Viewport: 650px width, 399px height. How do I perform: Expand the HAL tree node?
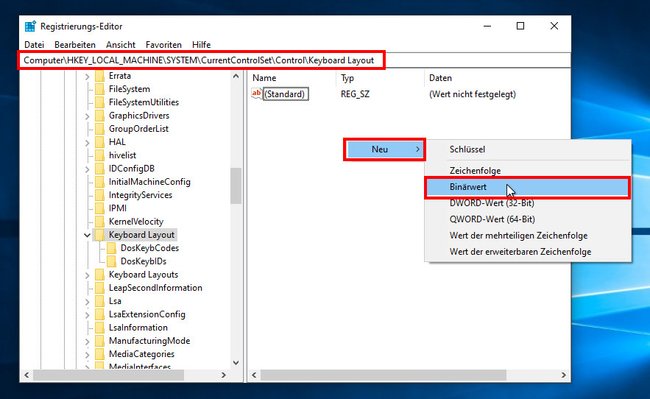(x=87, y=143)
